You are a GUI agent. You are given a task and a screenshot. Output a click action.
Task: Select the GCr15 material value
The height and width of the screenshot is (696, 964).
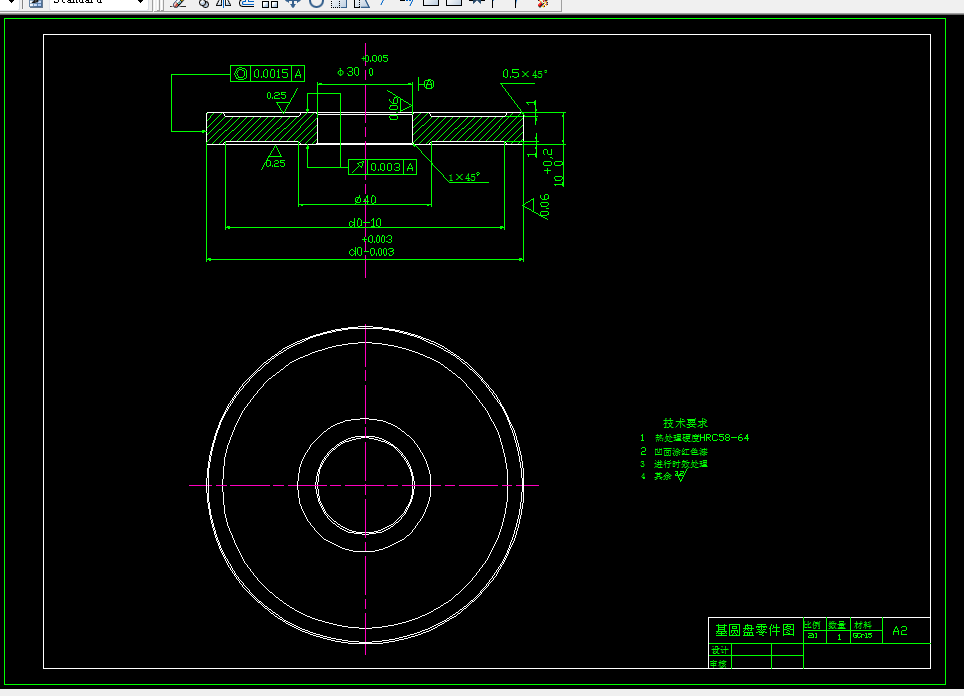pos(863,636)
